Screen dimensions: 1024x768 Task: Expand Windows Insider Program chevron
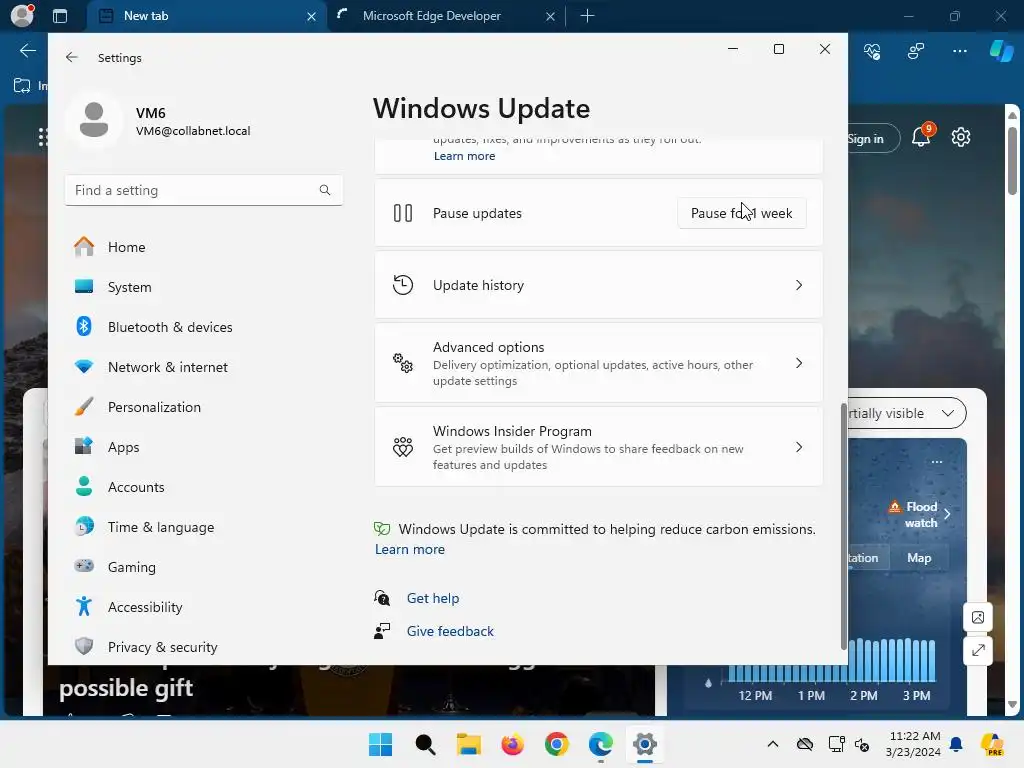pyautogui.click(x=799, y=447)
